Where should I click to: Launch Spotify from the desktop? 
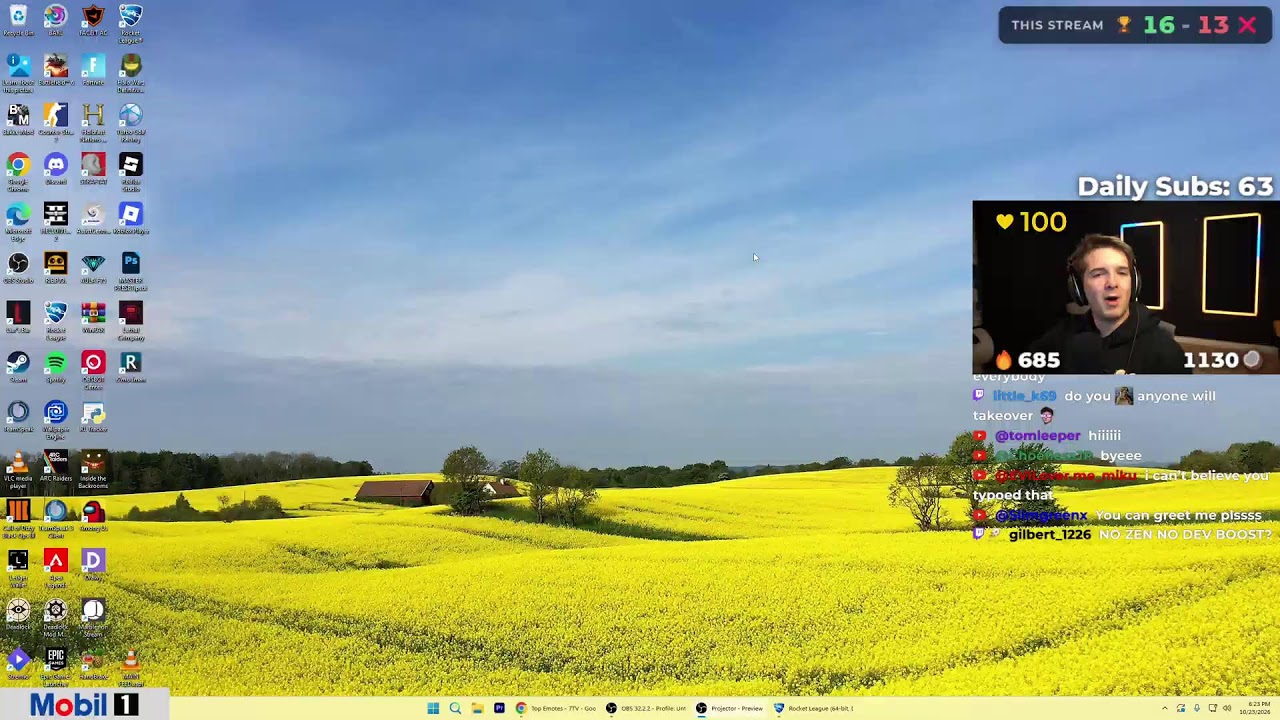(x=56, y=367)
